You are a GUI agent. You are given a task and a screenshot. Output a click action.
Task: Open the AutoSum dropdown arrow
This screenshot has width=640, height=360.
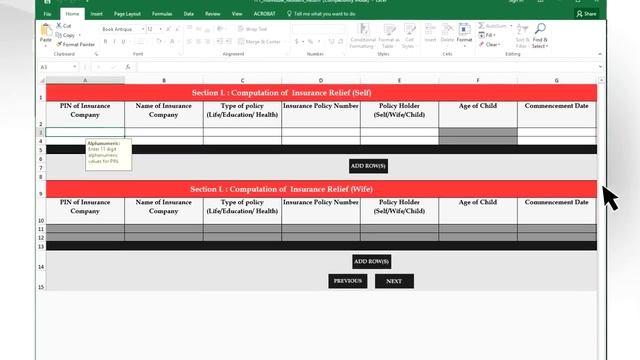tap(511, 26)
